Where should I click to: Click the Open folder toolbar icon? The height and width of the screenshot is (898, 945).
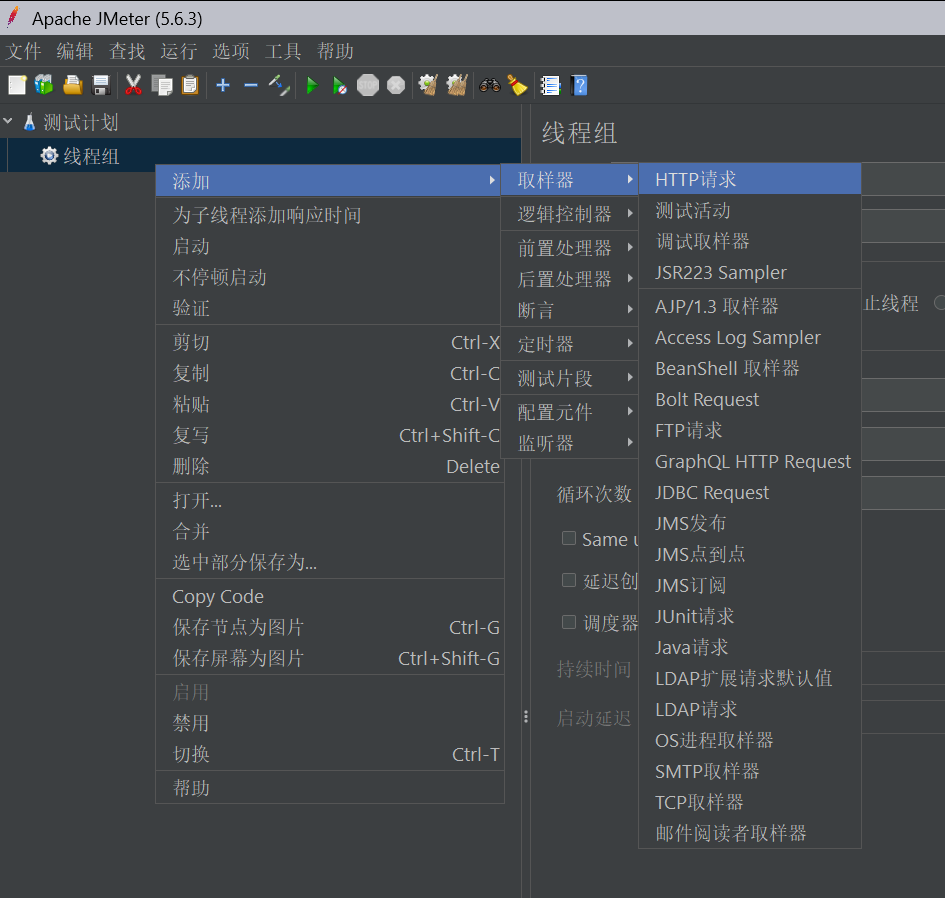point(73,85)
